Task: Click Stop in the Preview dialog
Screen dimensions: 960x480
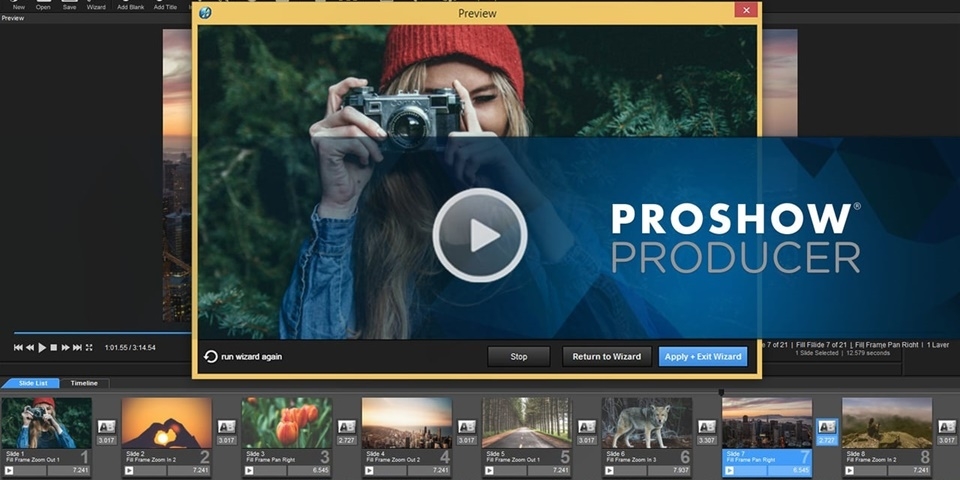Action: coord(519,356)
